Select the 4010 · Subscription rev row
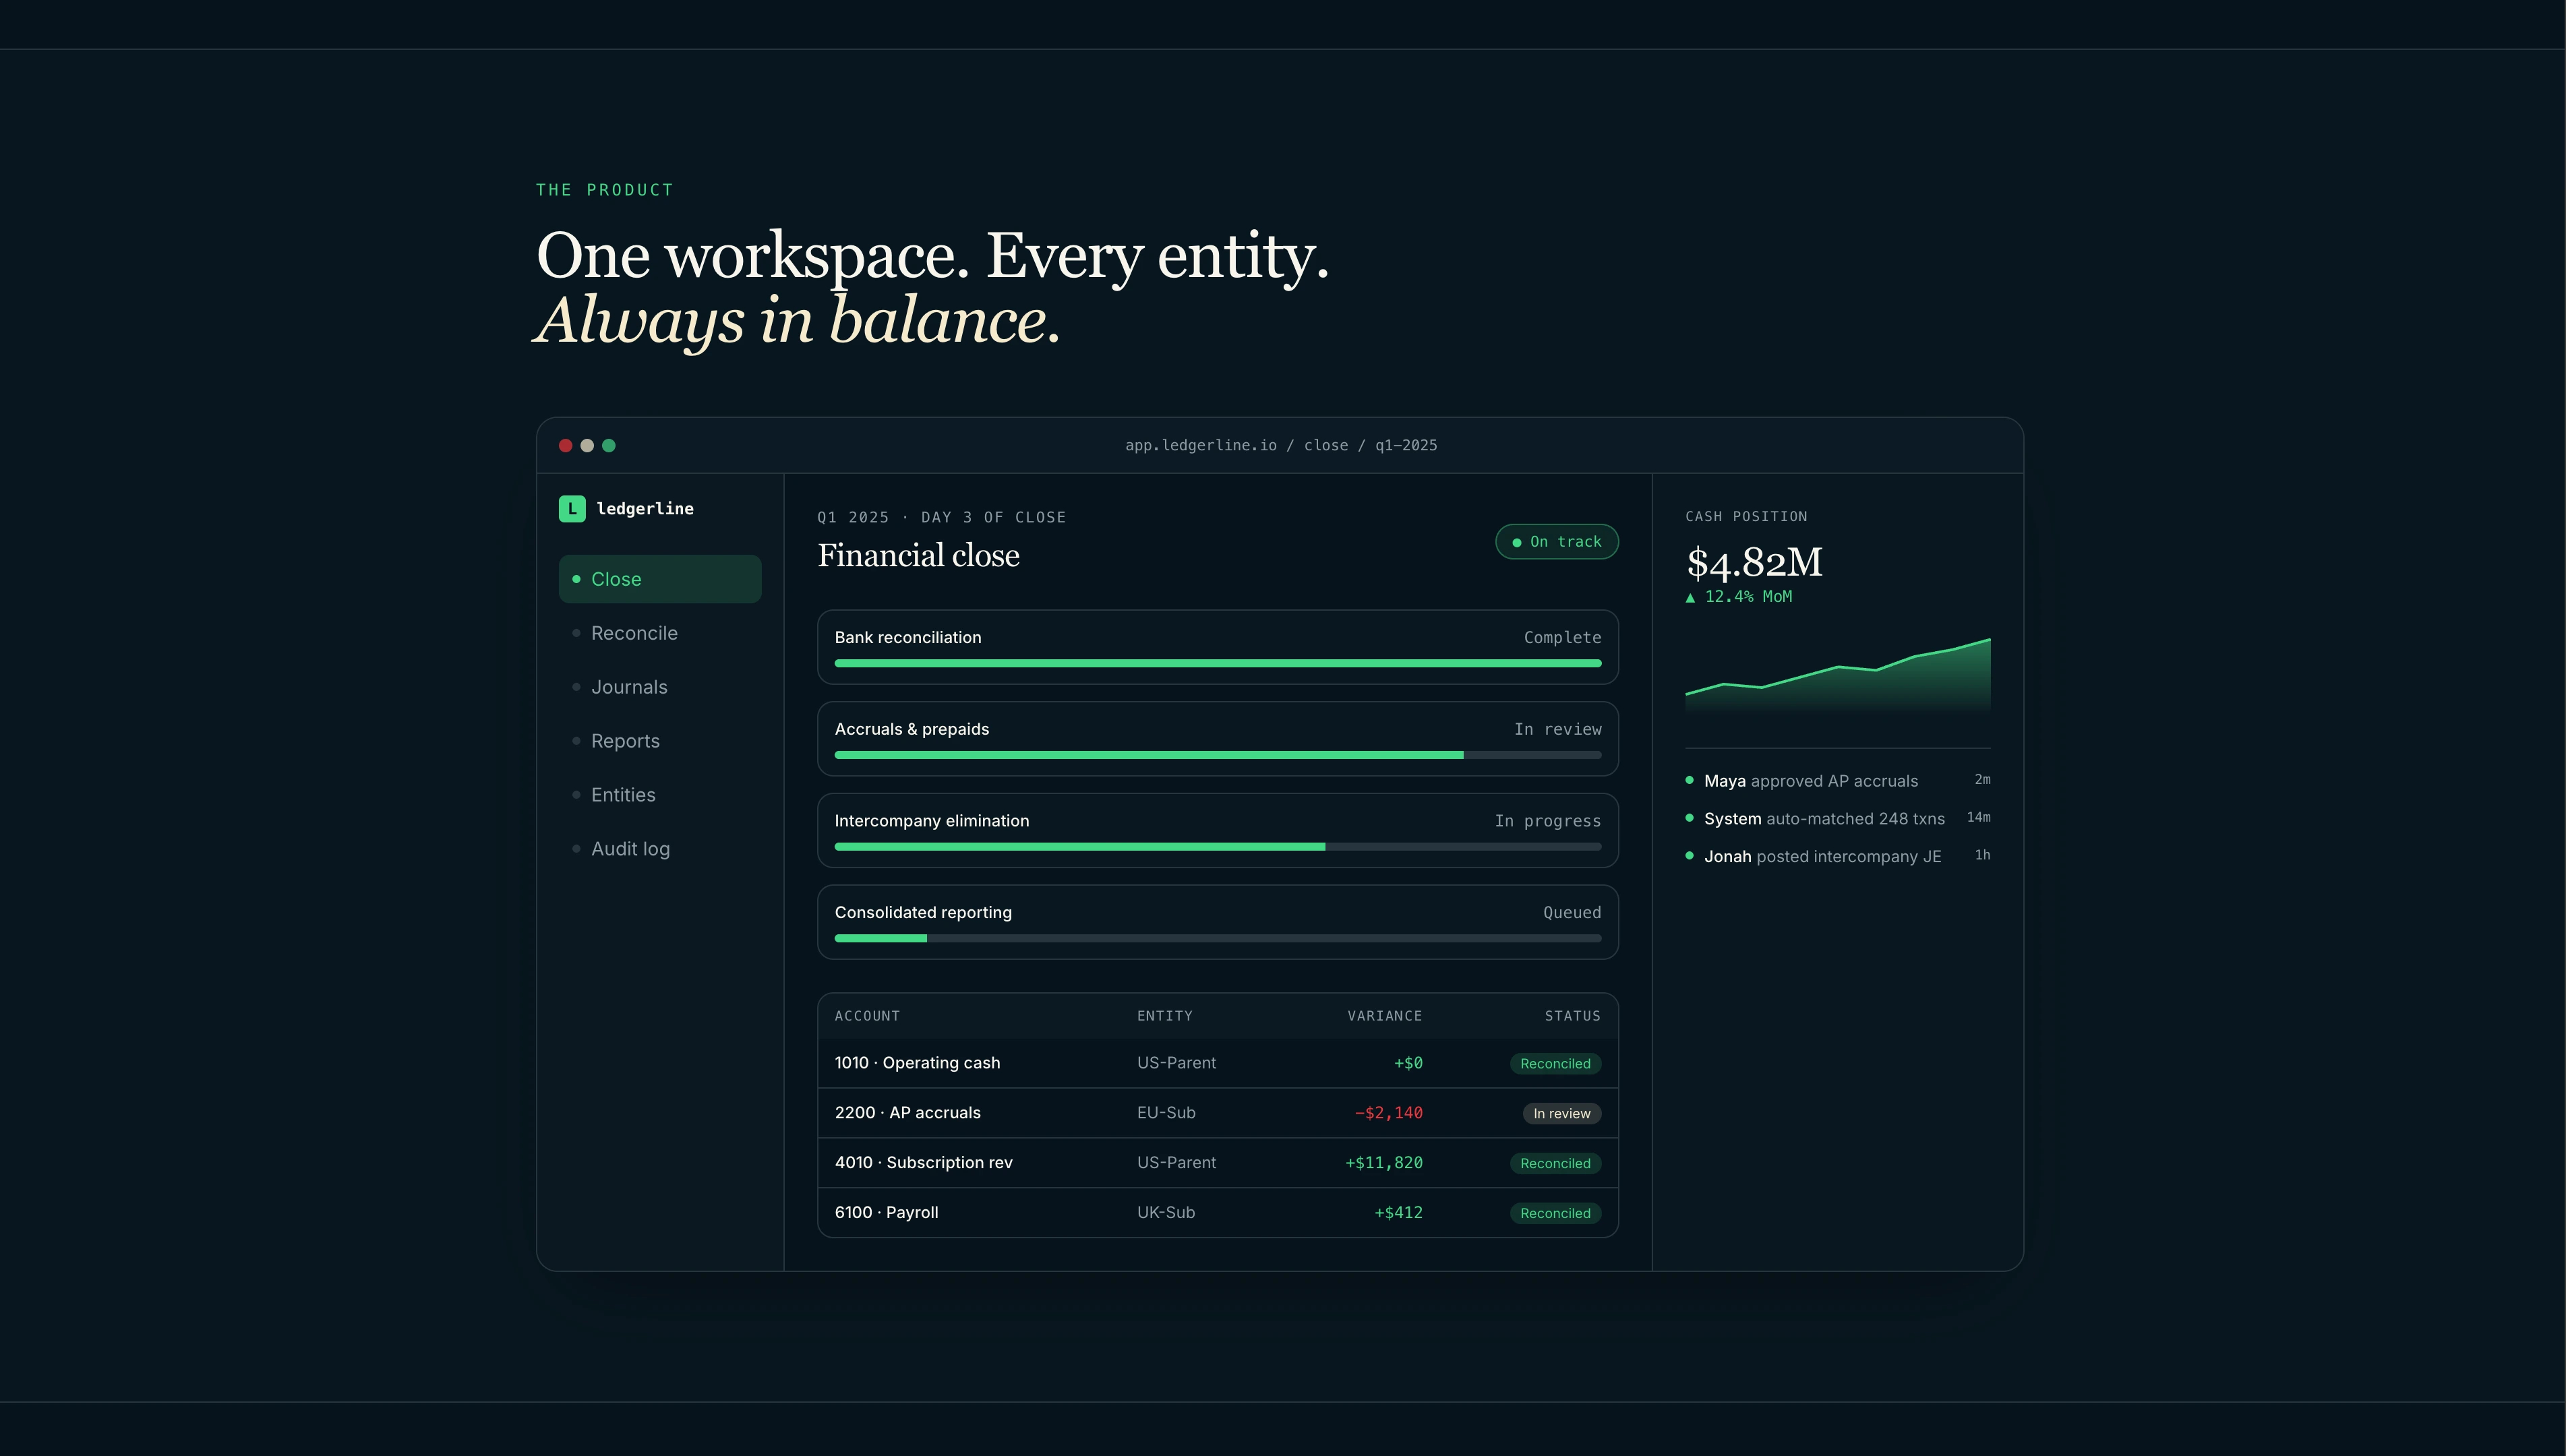 click(1218, 1163)
